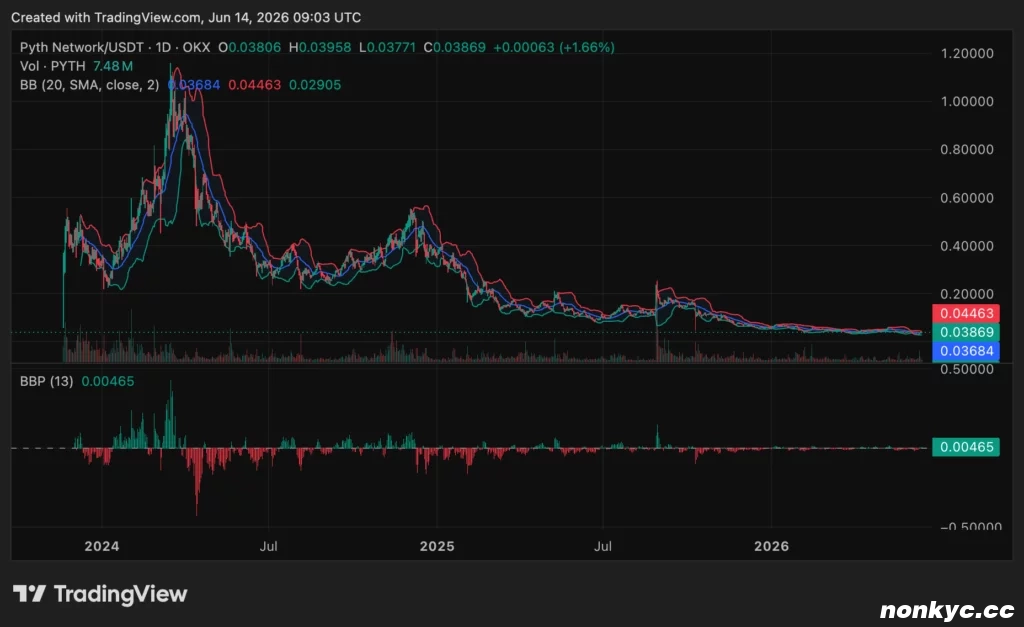Click the TradingView logo
The image size is (1024, 627).
point(100,594)
